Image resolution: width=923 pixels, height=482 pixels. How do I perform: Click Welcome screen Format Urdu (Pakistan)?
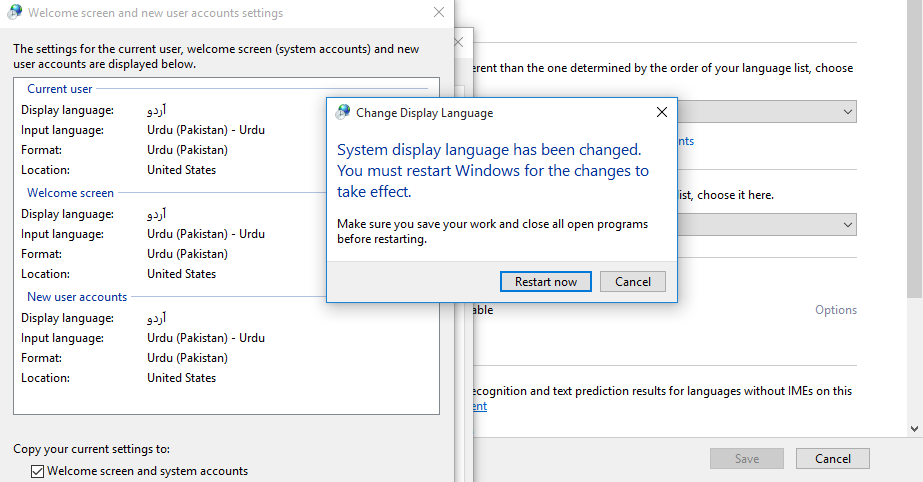pos(187,254)
